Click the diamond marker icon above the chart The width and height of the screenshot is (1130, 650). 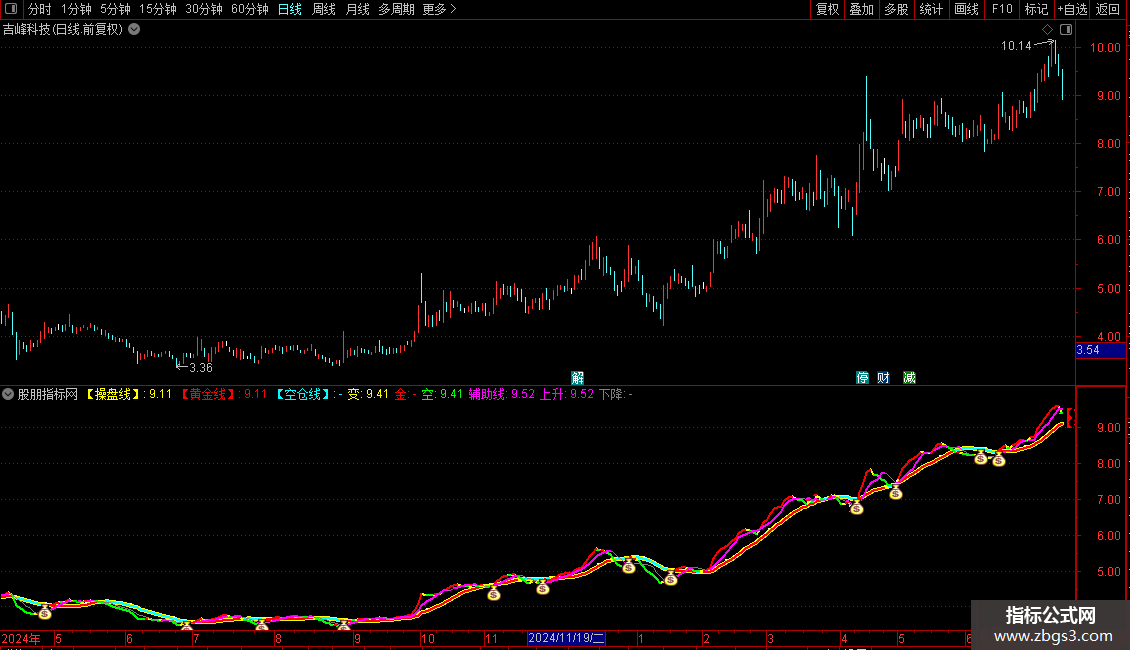click(x=1048, y=30)
